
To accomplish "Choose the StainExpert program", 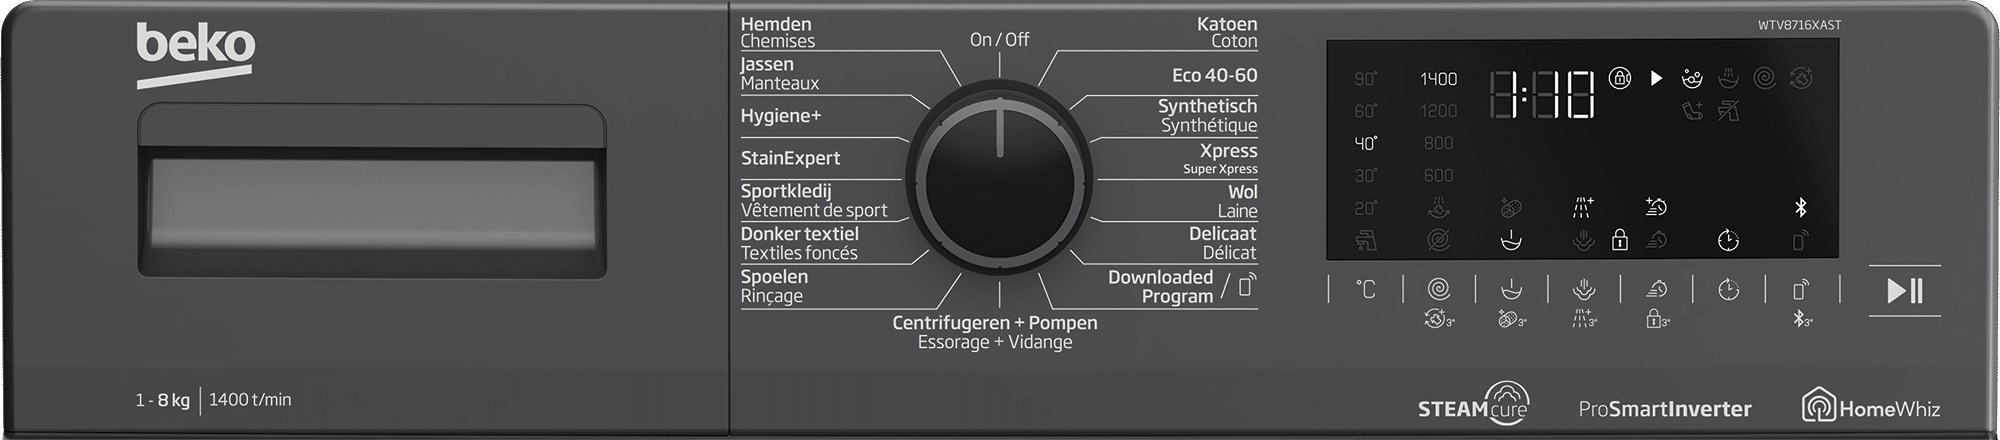I will [x=790, y=158].
